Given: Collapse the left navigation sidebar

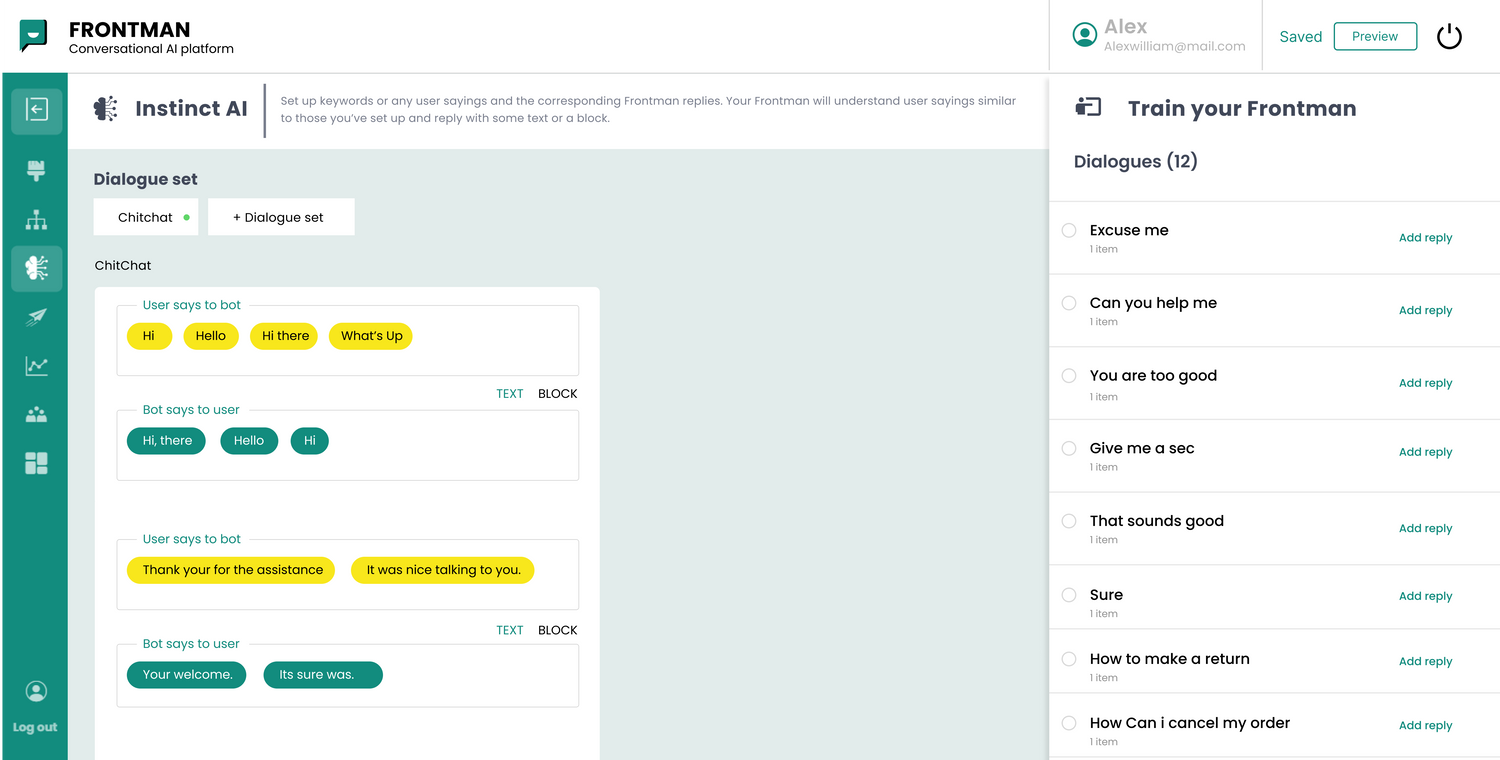Looking at the screenshot, I should coord(36,111).
